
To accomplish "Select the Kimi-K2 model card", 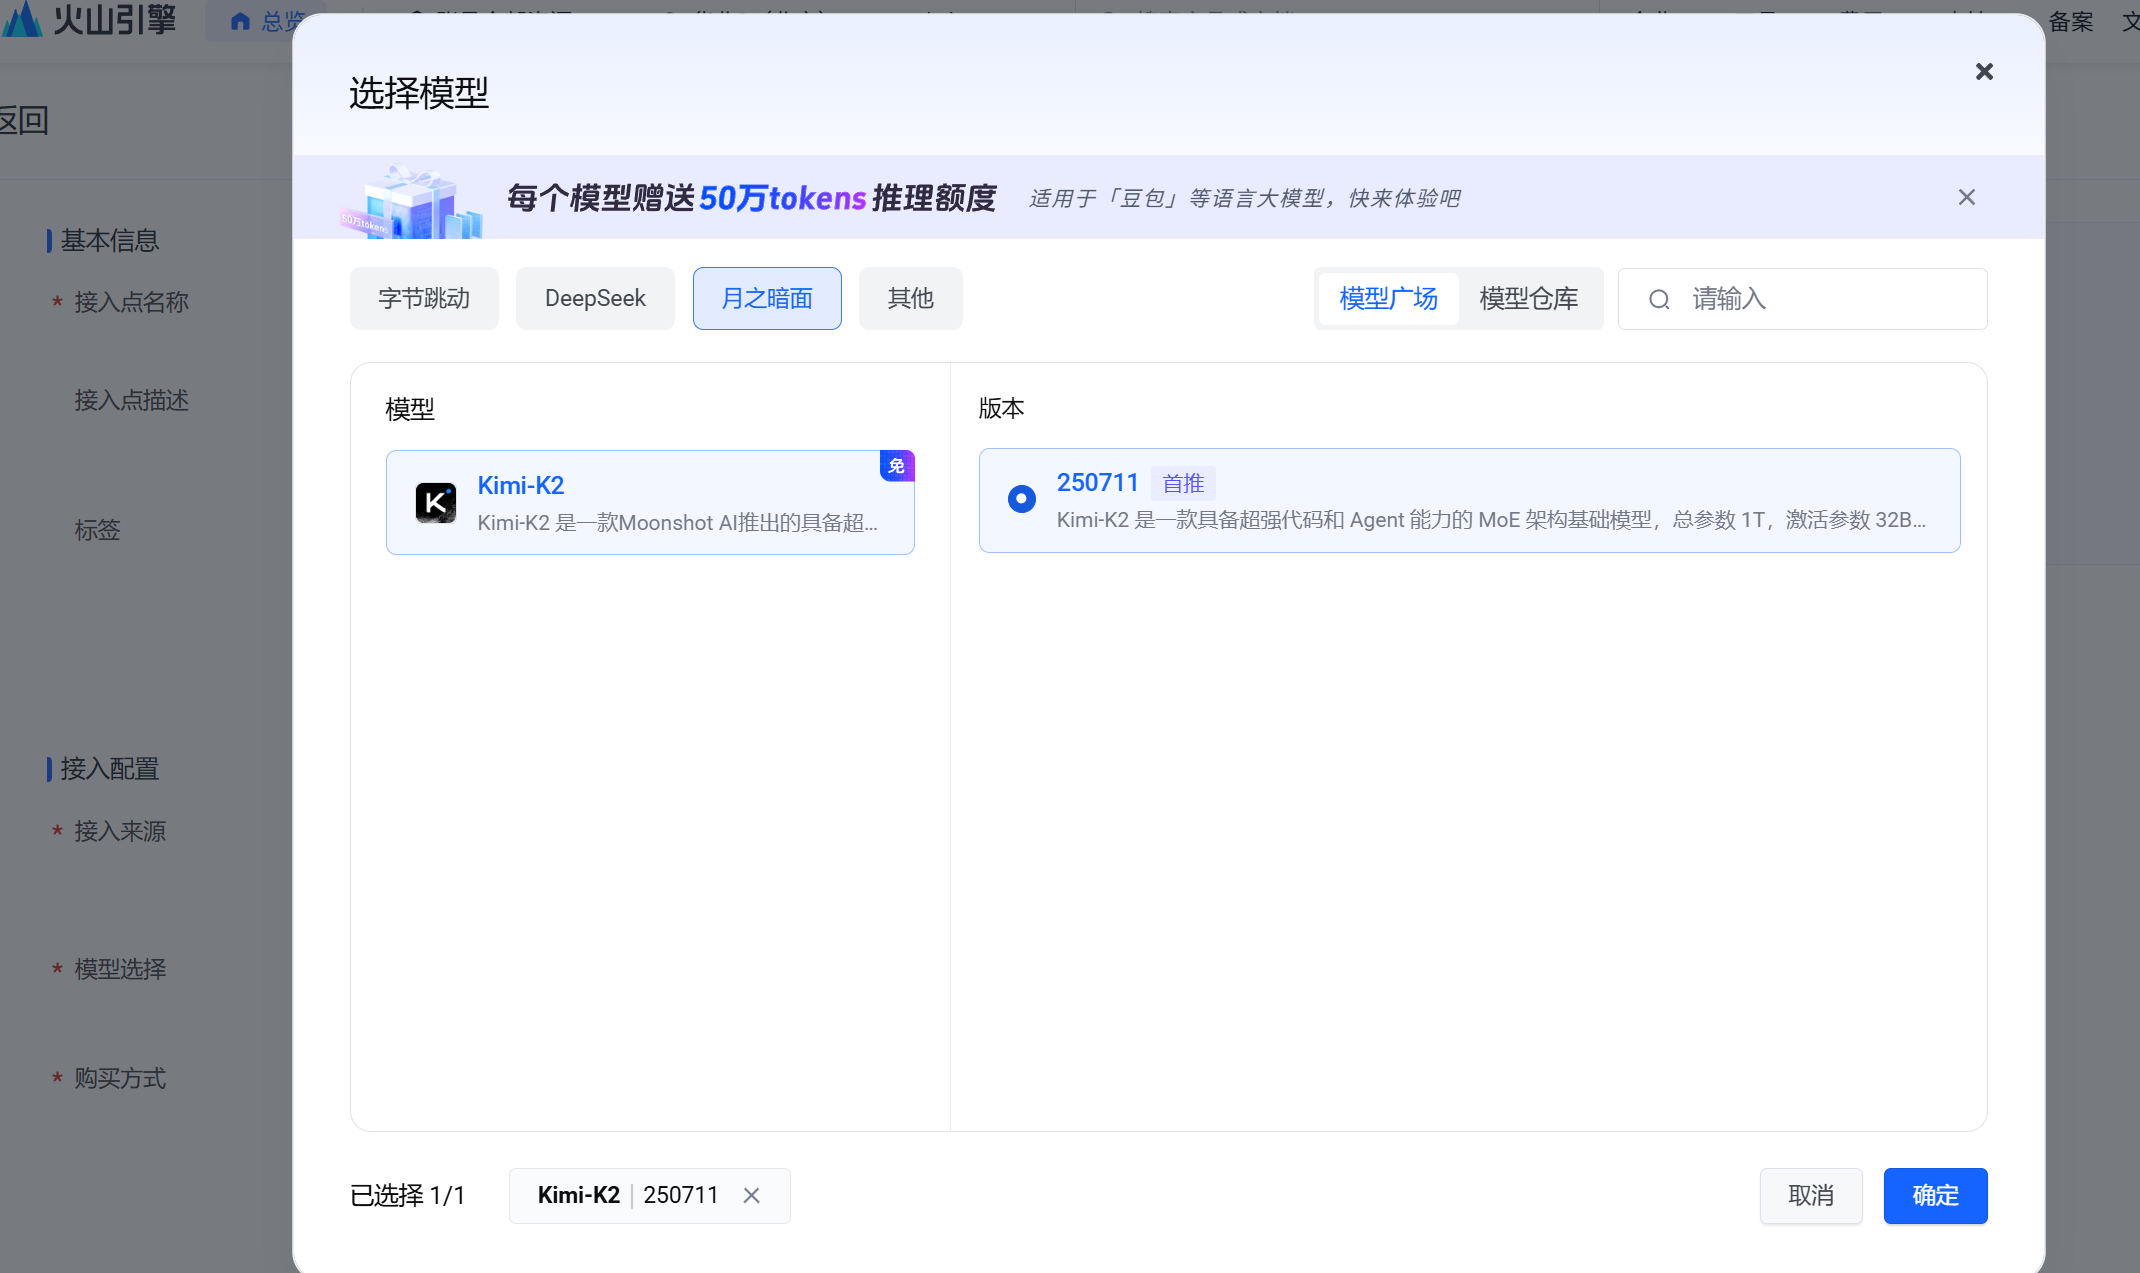I will click(650, 502).
